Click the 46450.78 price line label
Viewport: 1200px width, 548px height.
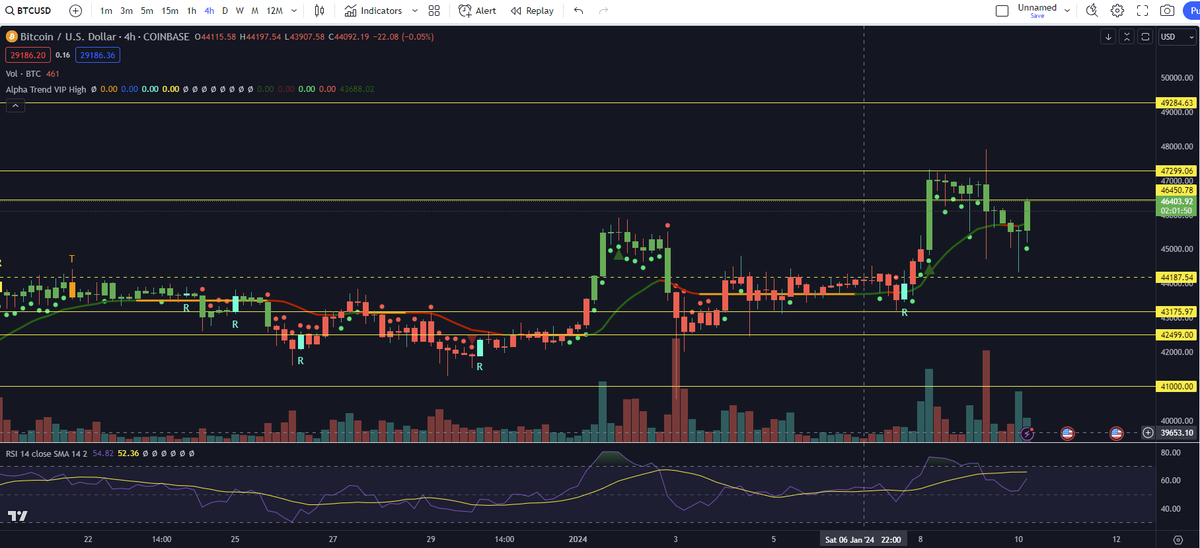point(1176,190)
